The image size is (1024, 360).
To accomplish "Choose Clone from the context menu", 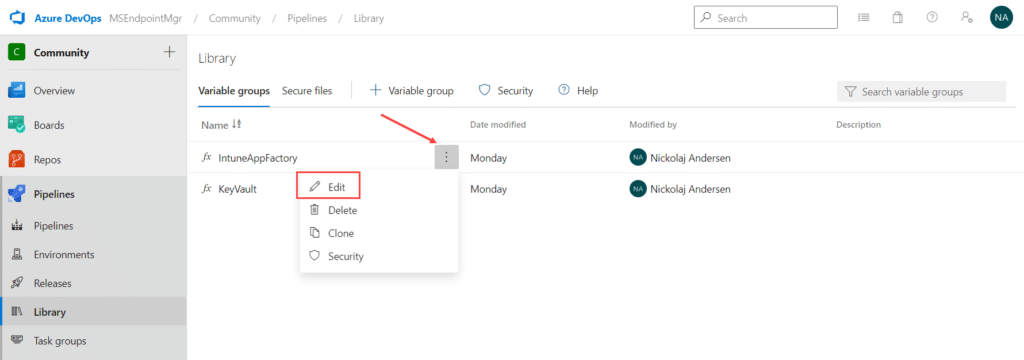I will point(379,233).
